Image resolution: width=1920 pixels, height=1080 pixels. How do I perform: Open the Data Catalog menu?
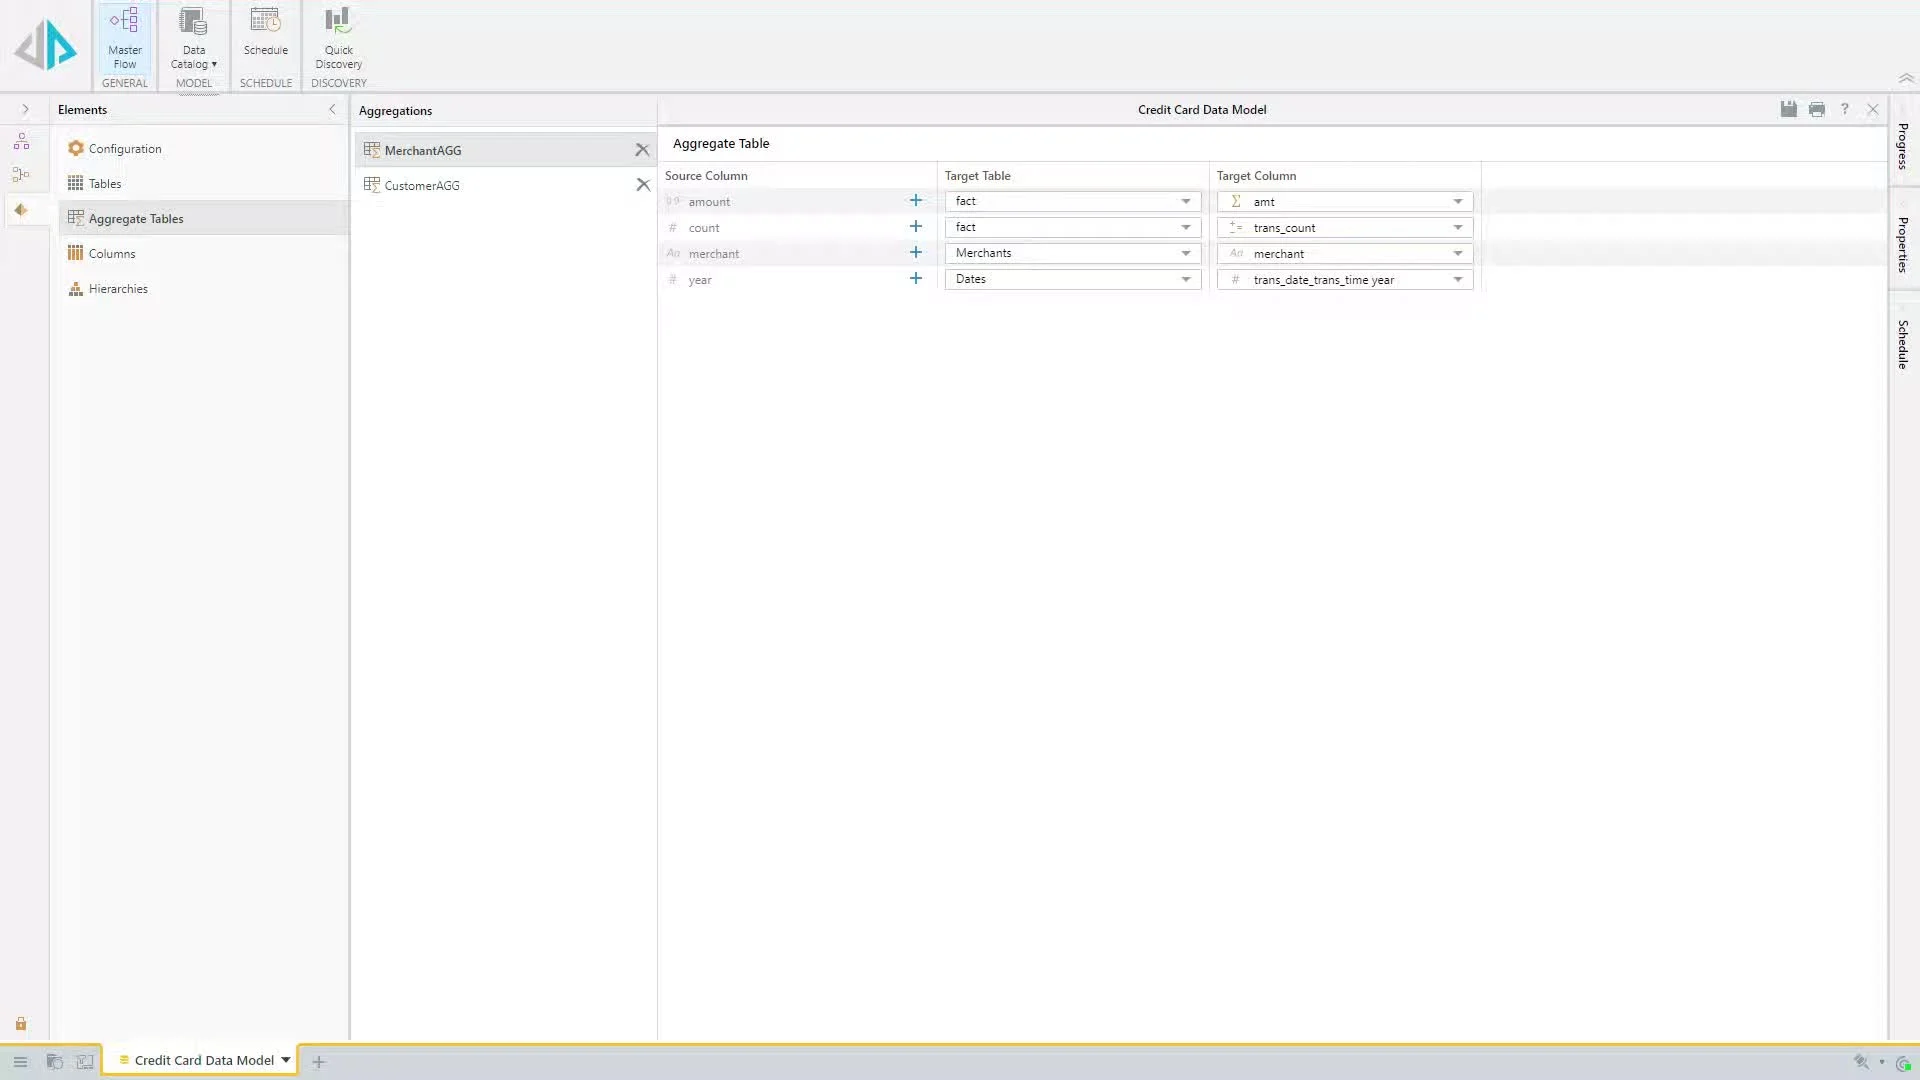coord(193,38)
